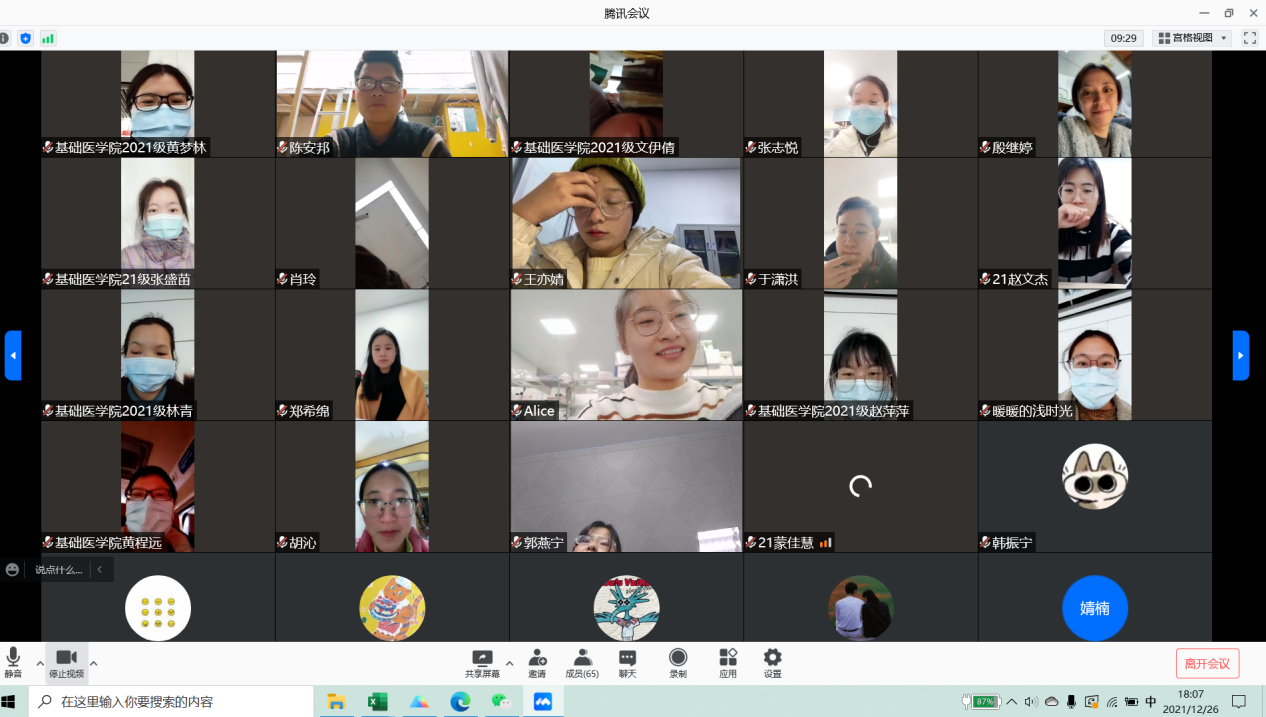Click the 说点什么 chat input
Viewport: 1266px width, 717px height.
(x=59, y=570)
